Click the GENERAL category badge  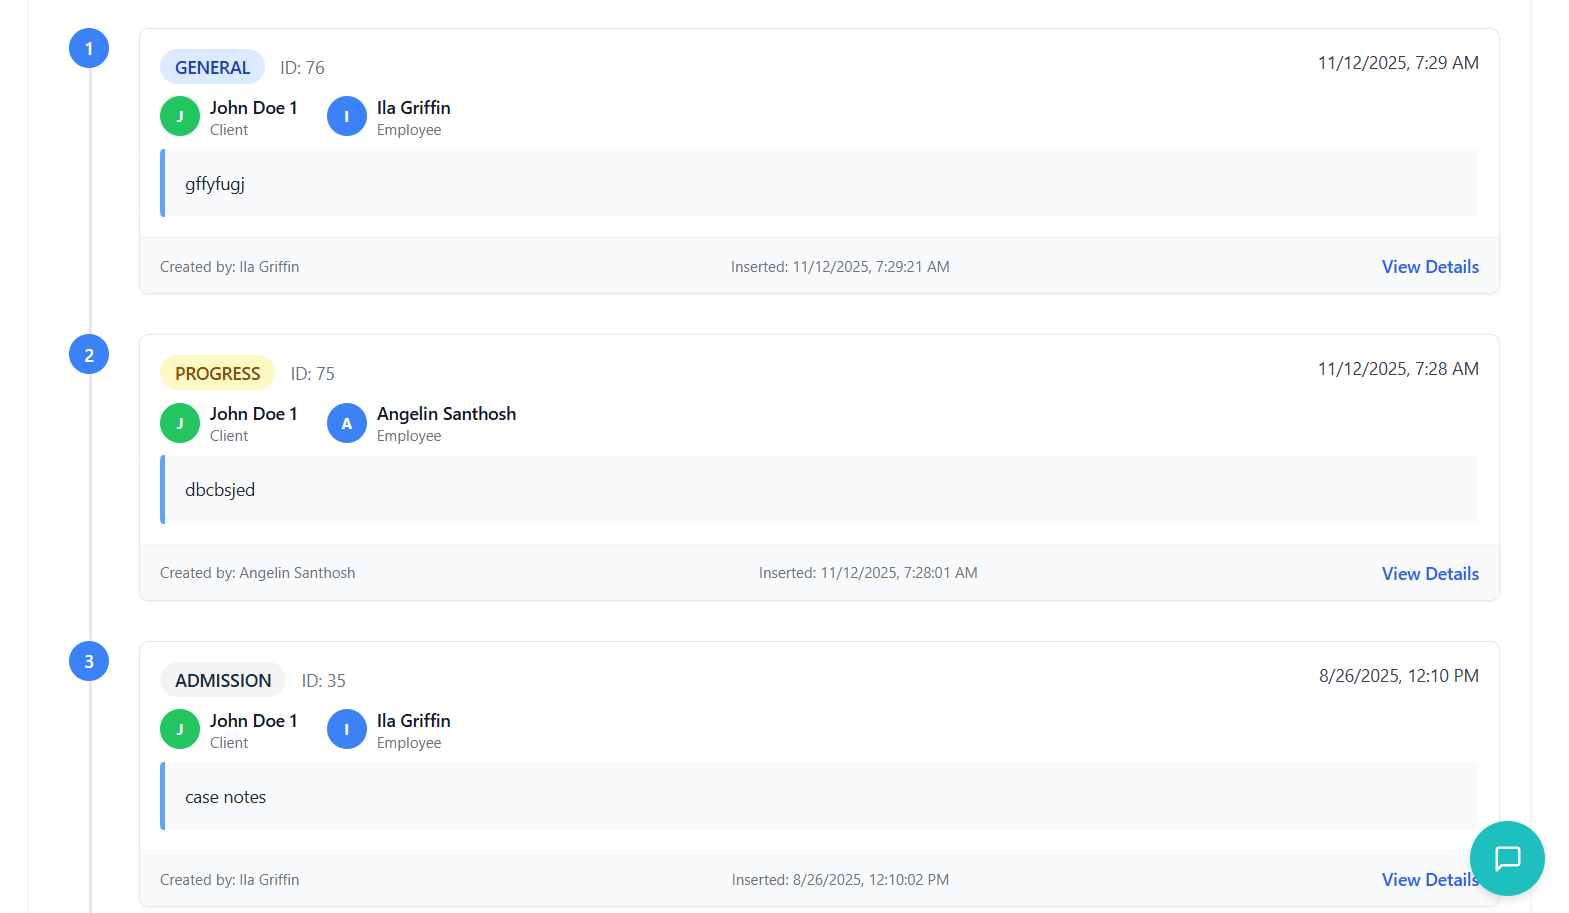(212, 67)
